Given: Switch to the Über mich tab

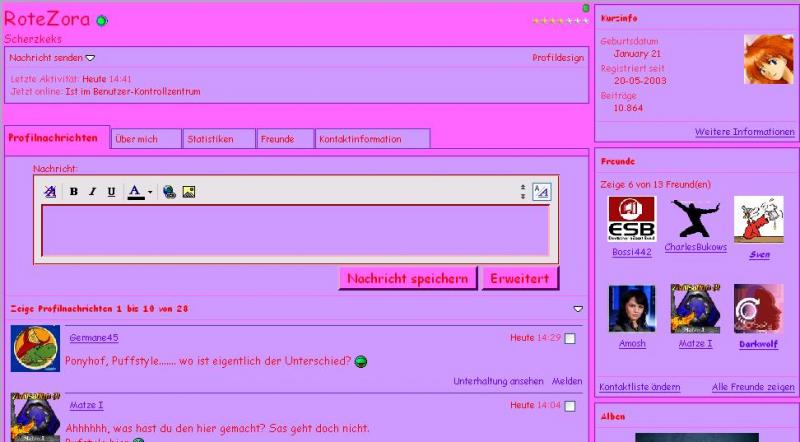Looking at the screenshot, I should click(146, 139).
